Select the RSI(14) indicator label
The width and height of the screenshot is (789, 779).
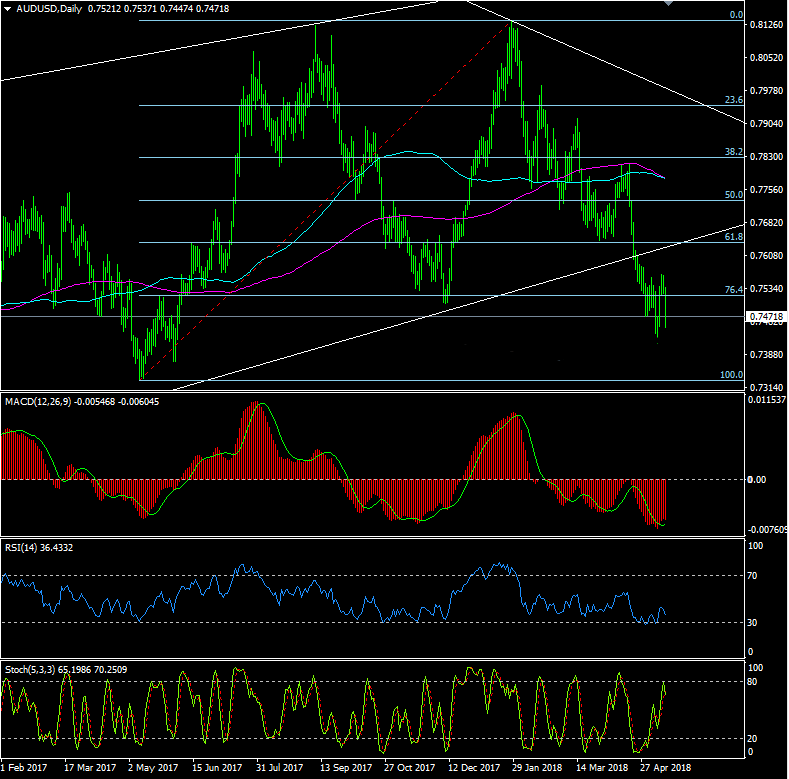(21, 547)
